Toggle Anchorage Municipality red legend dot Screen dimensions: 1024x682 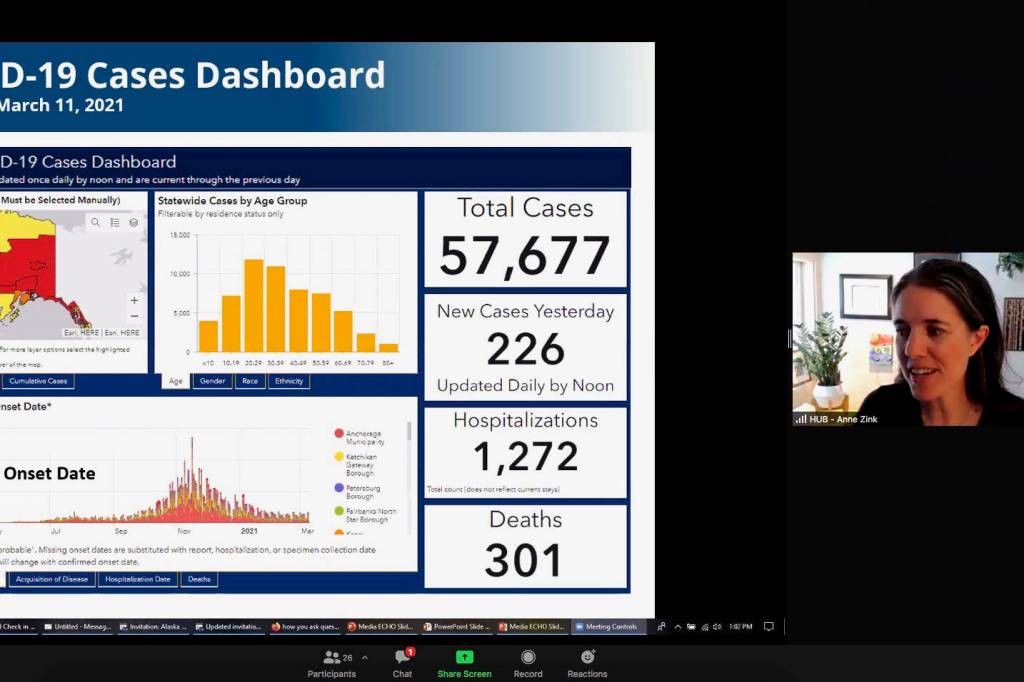click(x=340, y=434)
